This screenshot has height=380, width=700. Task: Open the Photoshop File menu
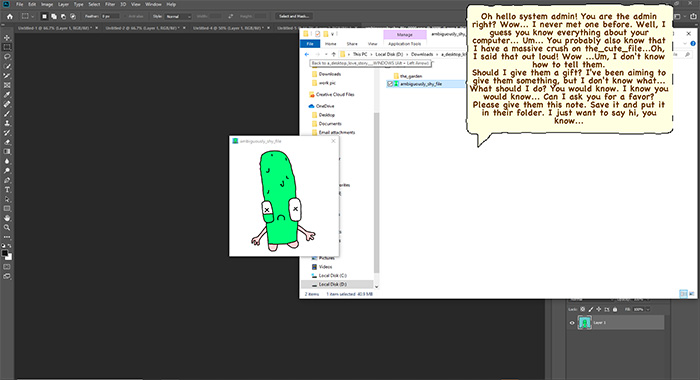20,4
